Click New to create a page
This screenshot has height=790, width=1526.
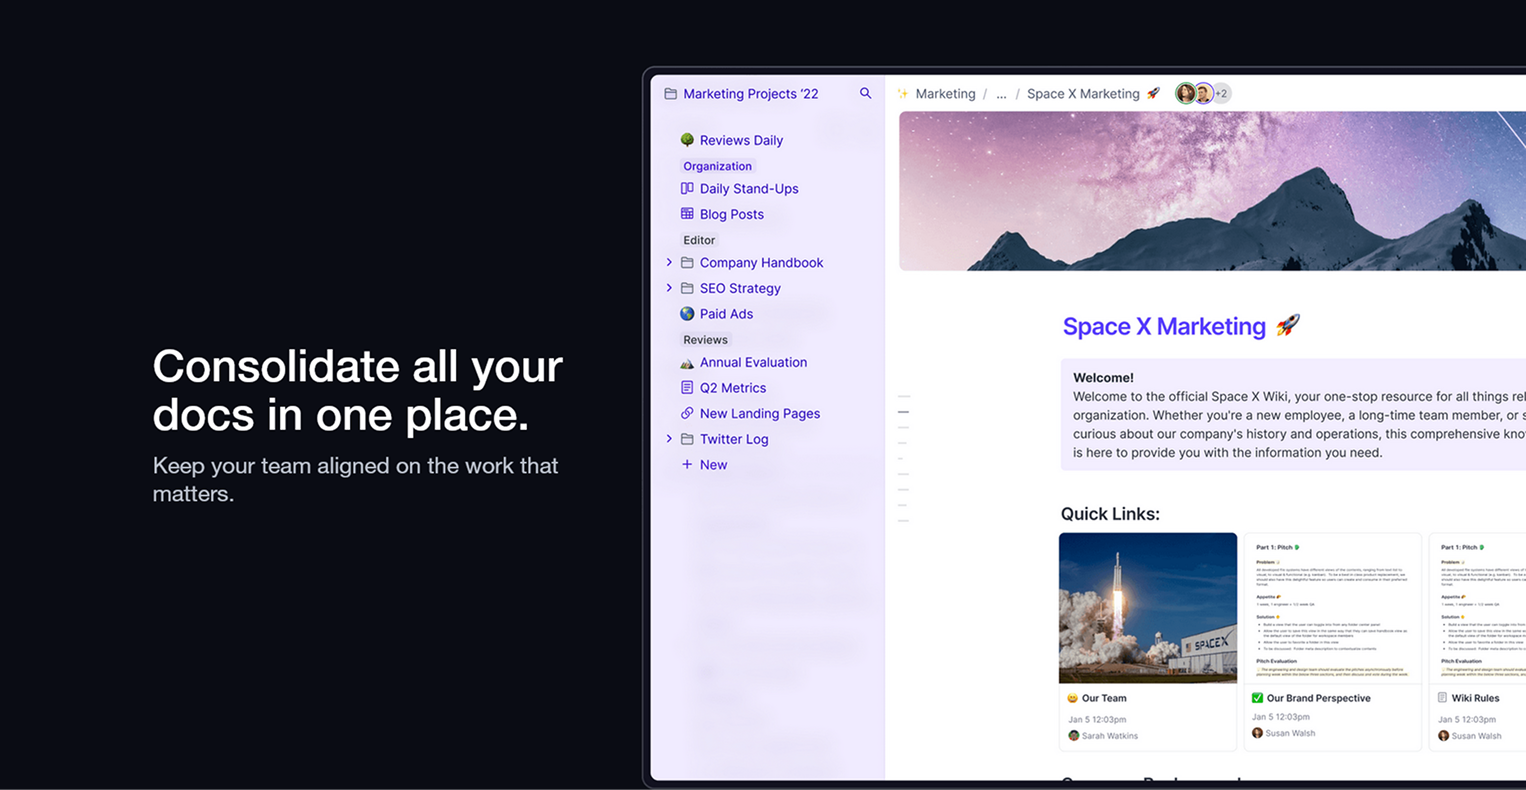(x=713, y=464)
